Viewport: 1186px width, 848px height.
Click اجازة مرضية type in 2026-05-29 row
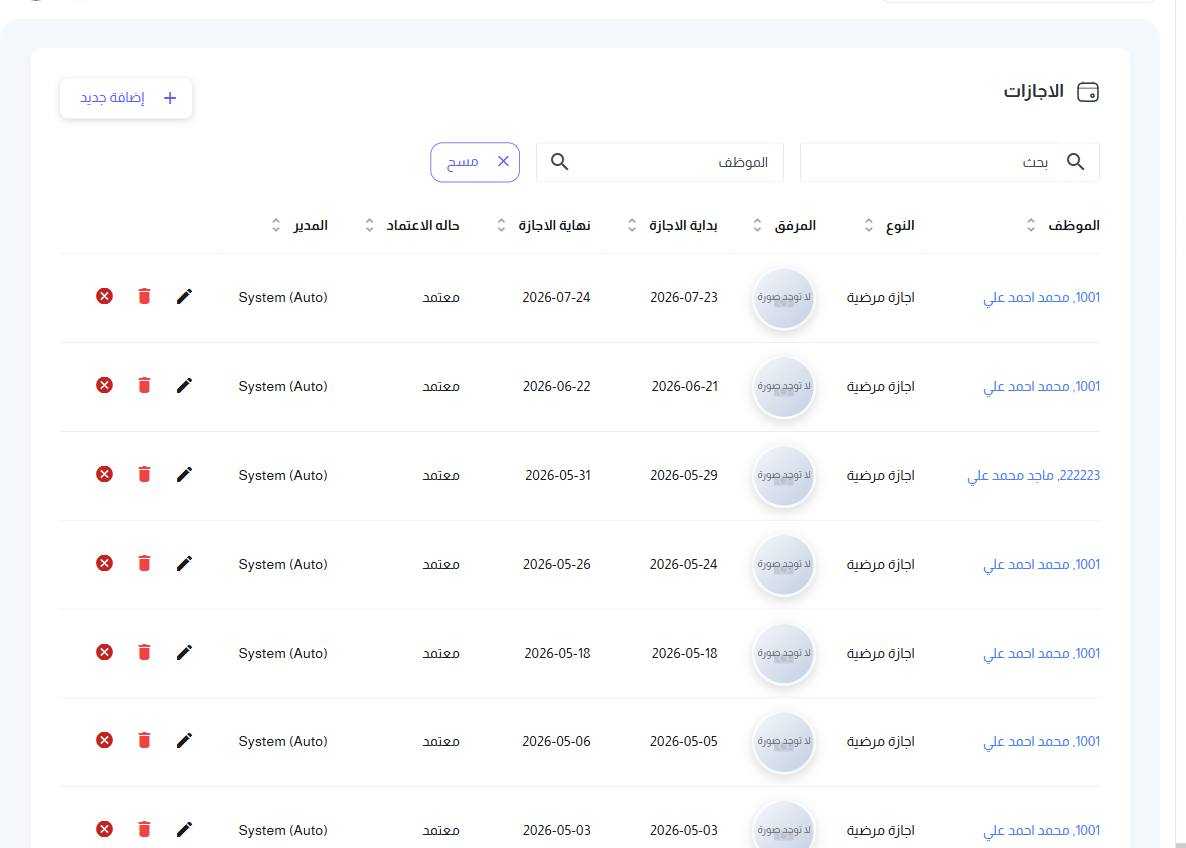click(x=880, y=475)
